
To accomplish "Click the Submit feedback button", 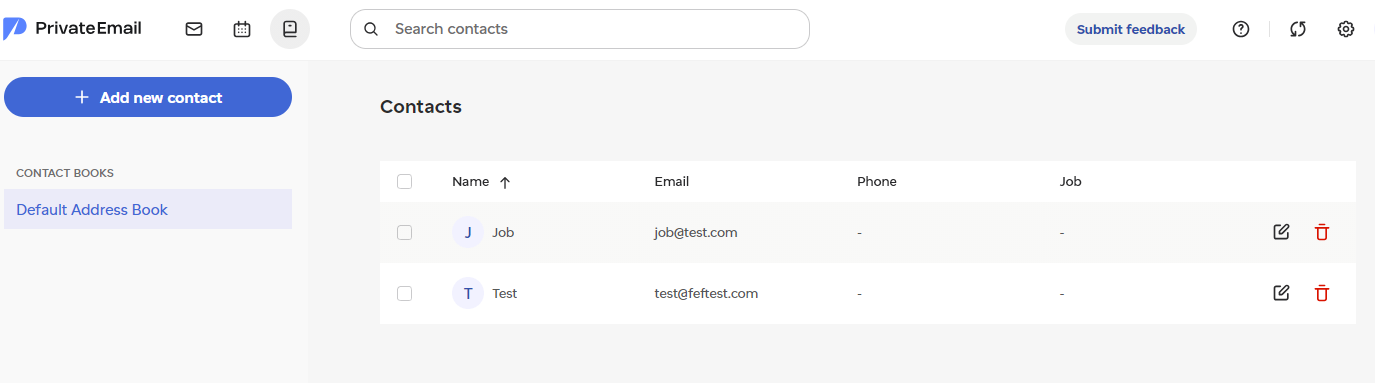I will 1131,29.
